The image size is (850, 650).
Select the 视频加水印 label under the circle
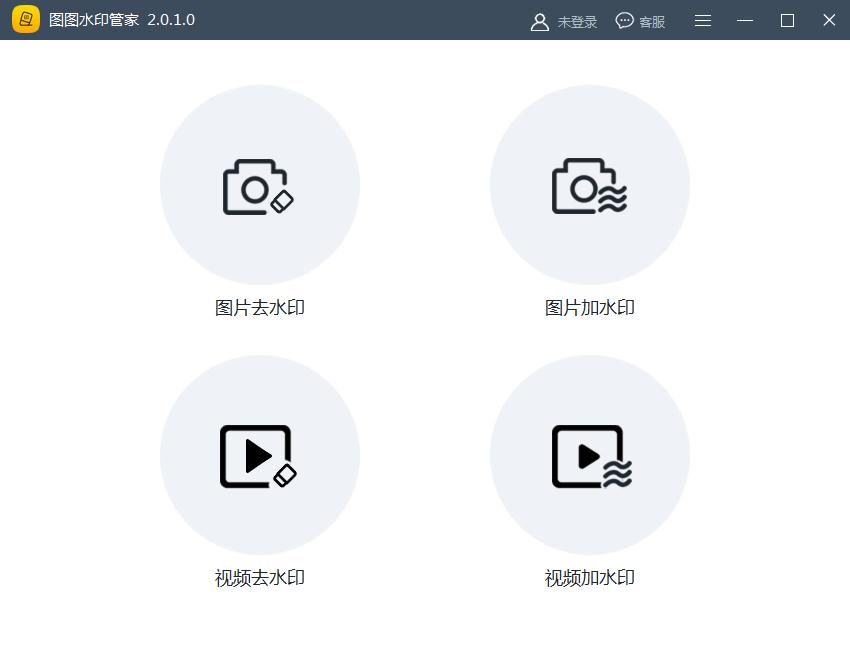pos(590,577)
